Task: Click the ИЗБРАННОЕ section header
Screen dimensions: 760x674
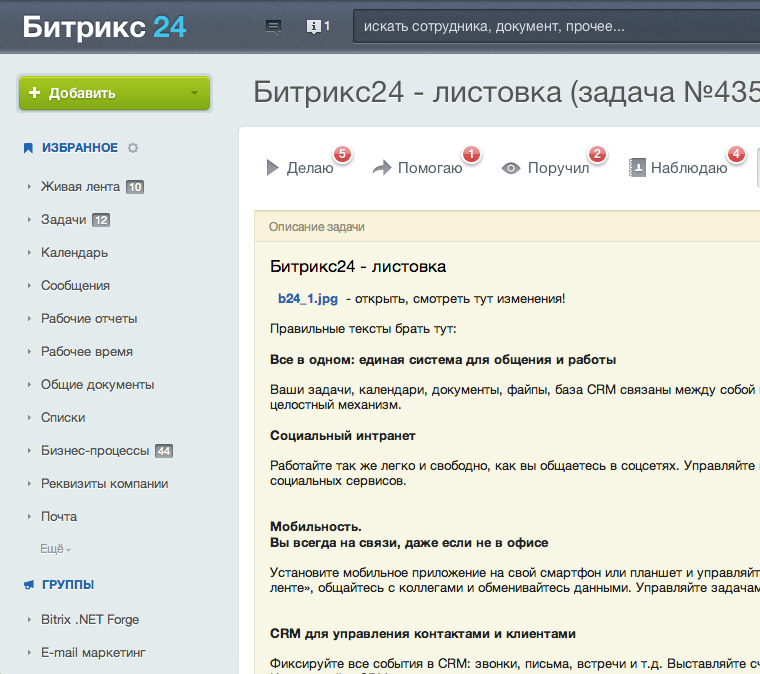Action: tap(80, 148)
